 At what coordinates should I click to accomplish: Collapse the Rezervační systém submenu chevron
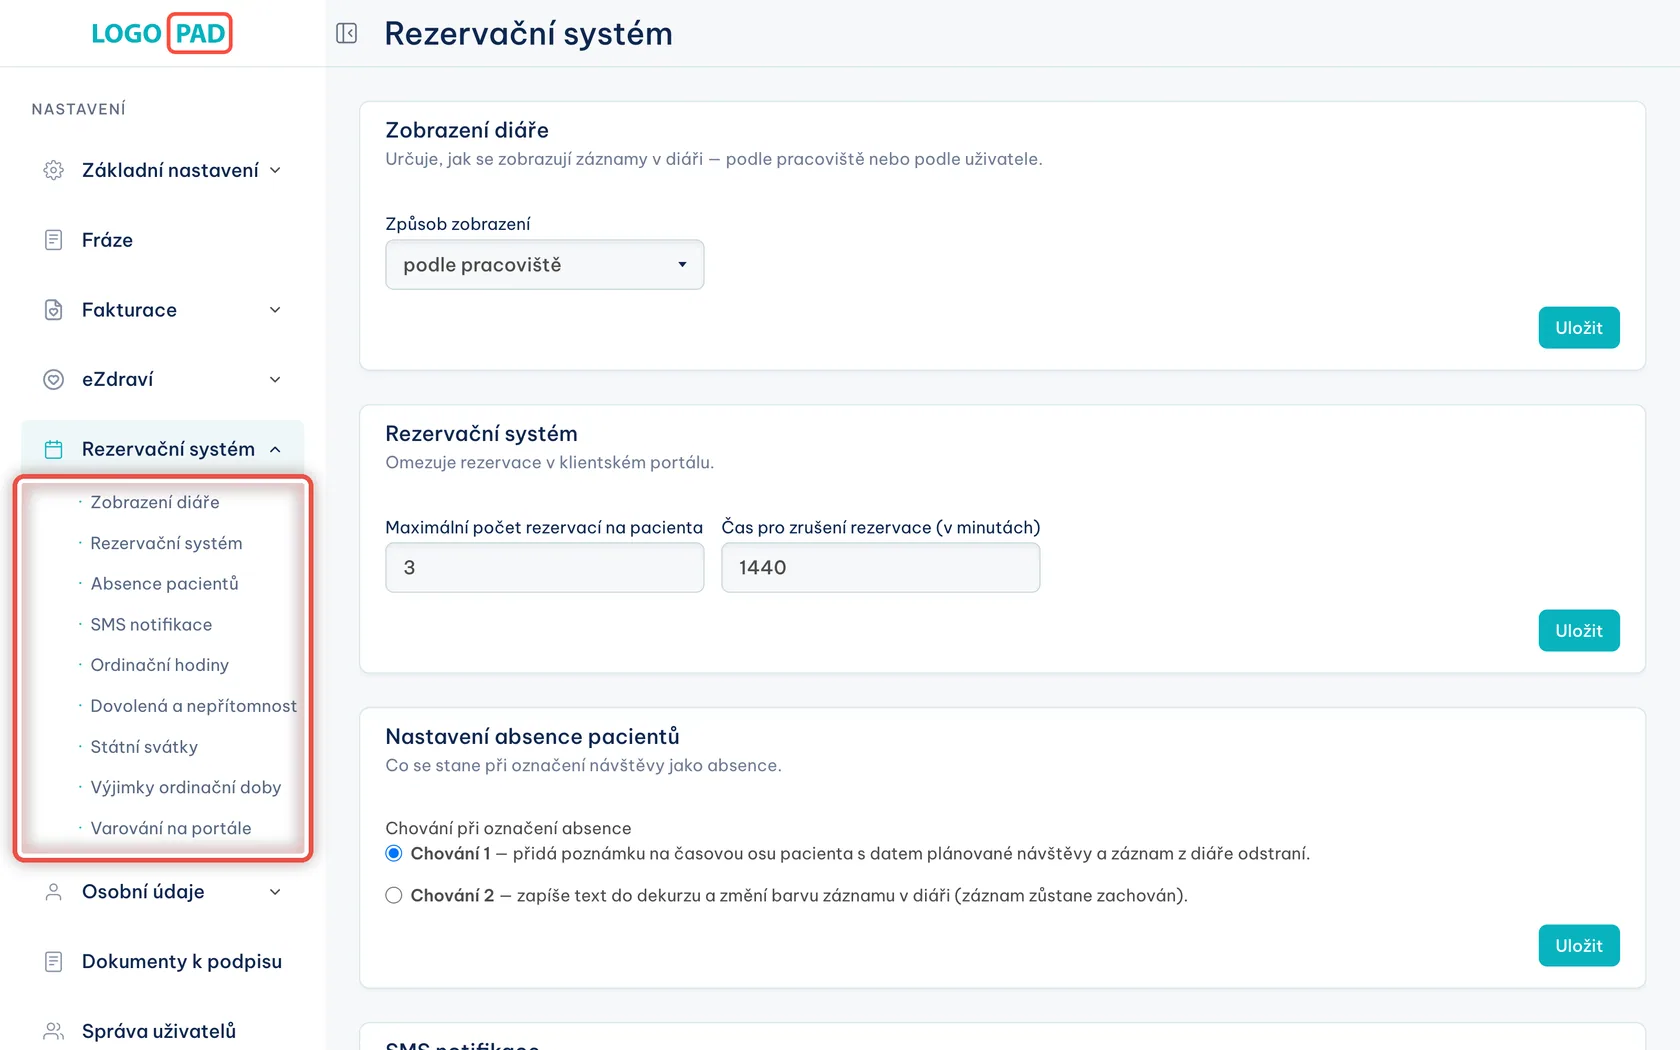275,449
